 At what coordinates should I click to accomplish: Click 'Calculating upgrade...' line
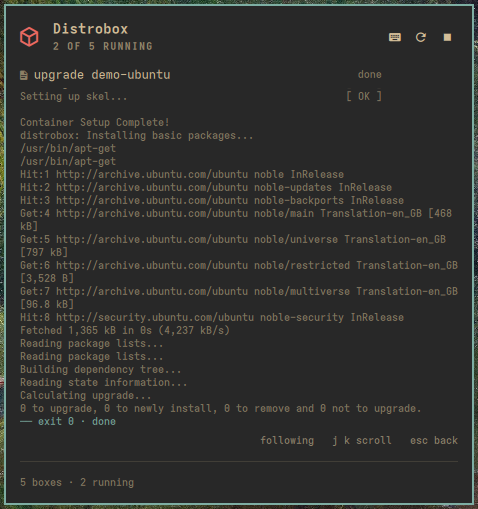point(86,395)
